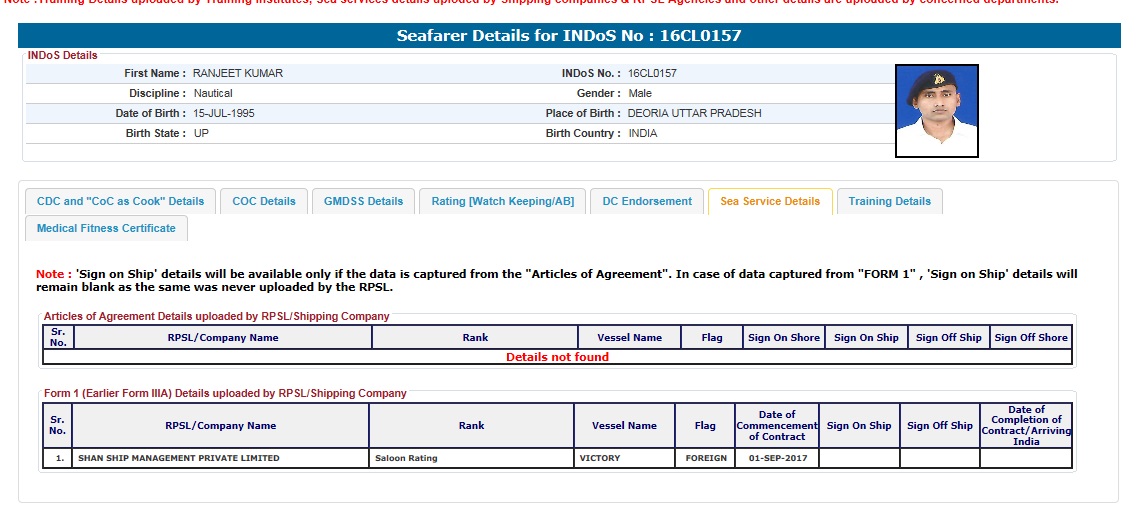The image size is (1137, 522).
Task: Click the seafarer's profile photo
Action: coord(936,111)
